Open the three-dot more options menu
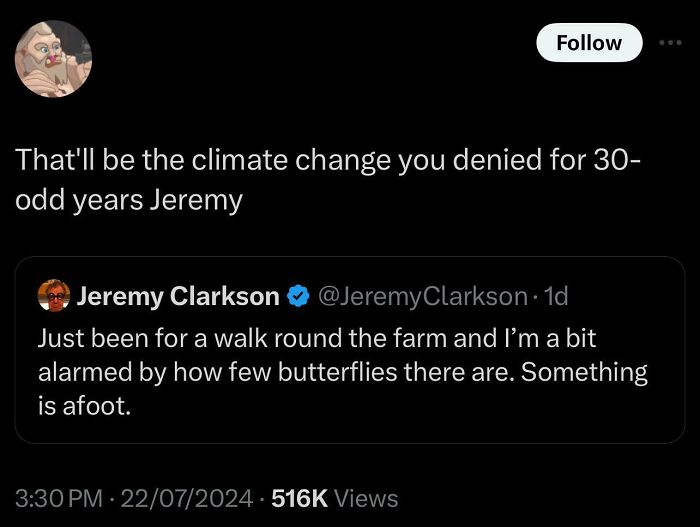This screenshot has height=527, width=700. coord(668,43)
